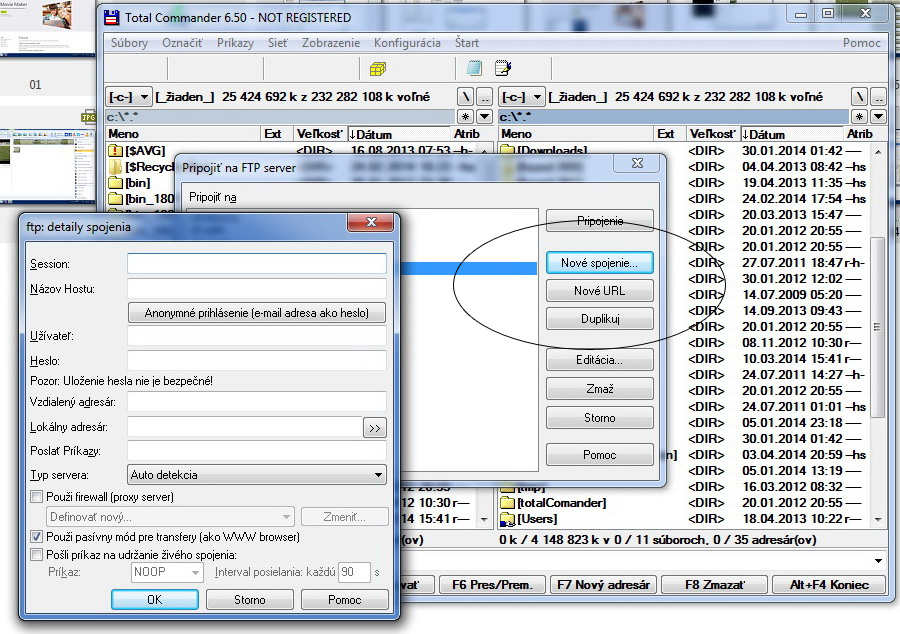Click F8 Zmazať function button

715,585
